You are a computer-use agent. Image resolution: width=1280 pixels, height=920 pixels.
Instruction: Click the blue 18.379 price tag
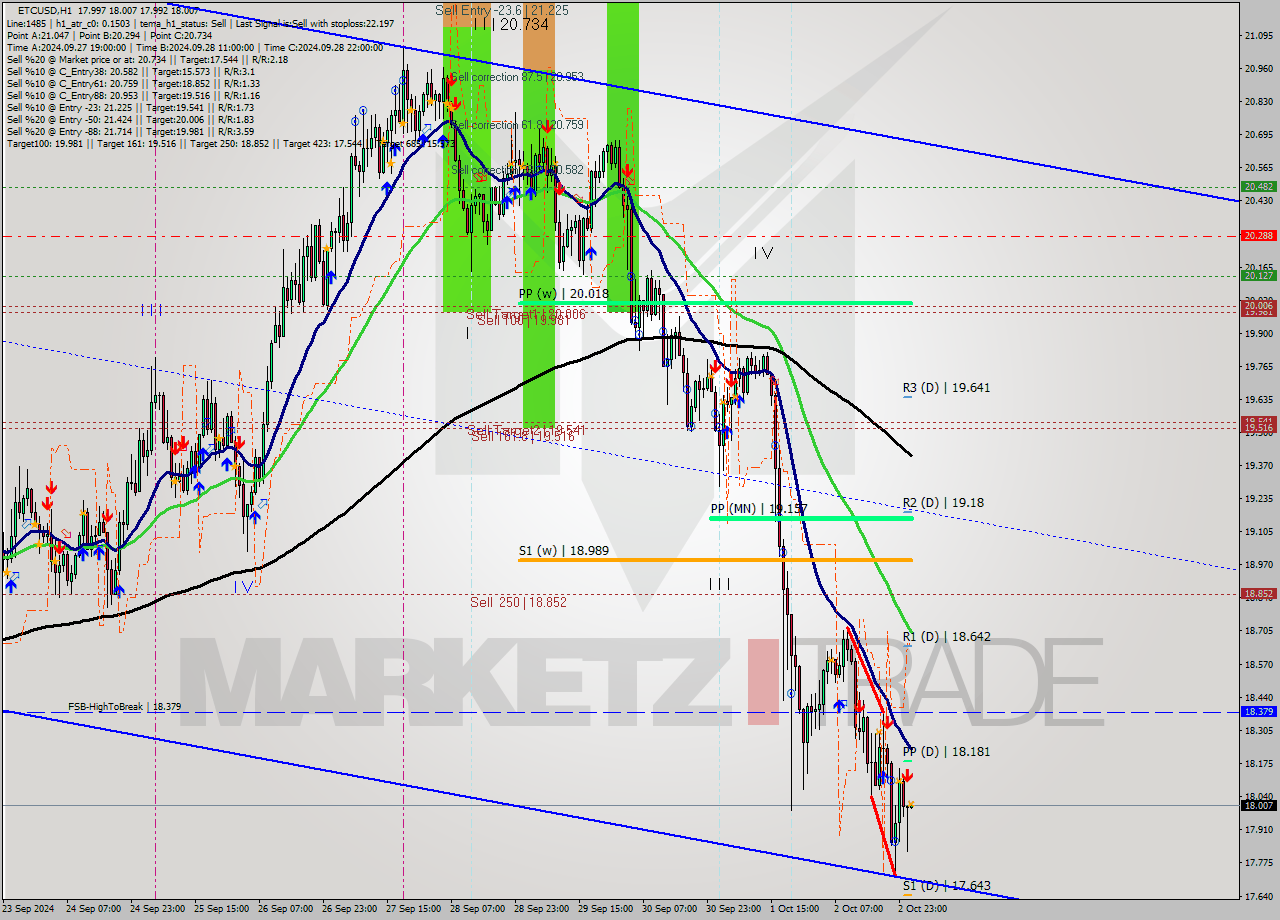[1258, 712]
